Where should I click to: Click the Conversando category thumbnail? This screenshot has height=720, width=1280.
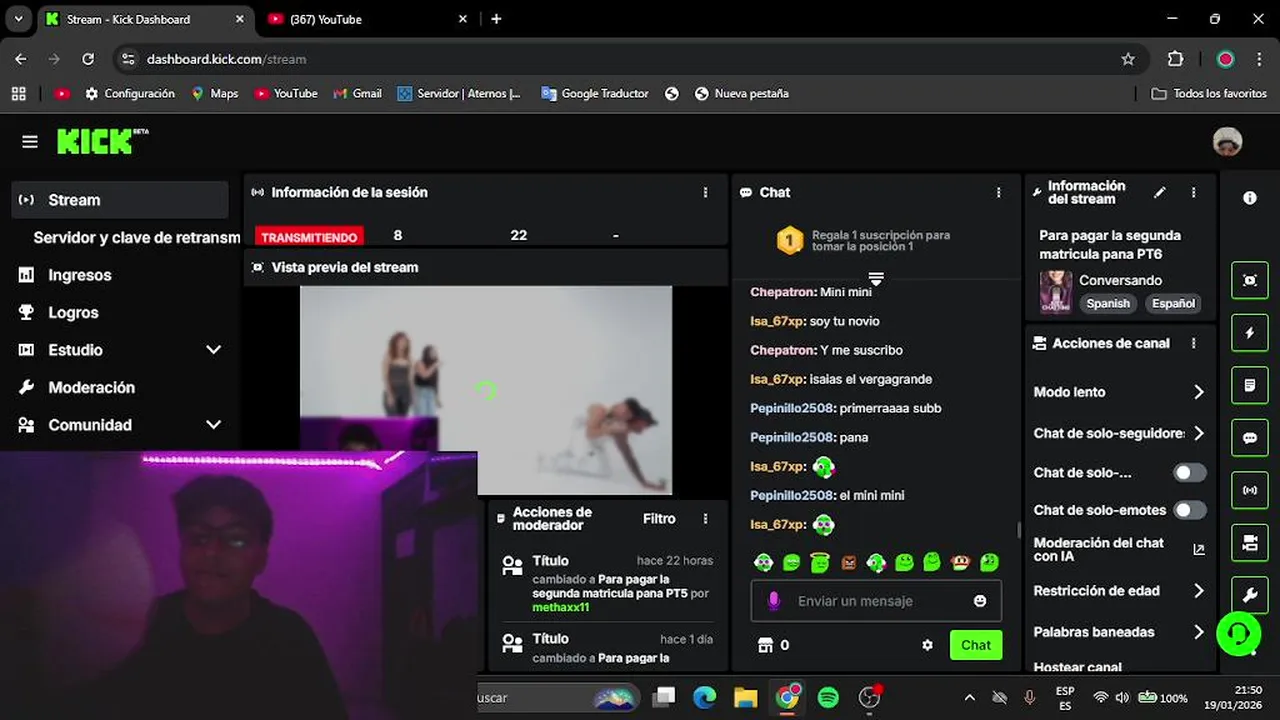1056,292
